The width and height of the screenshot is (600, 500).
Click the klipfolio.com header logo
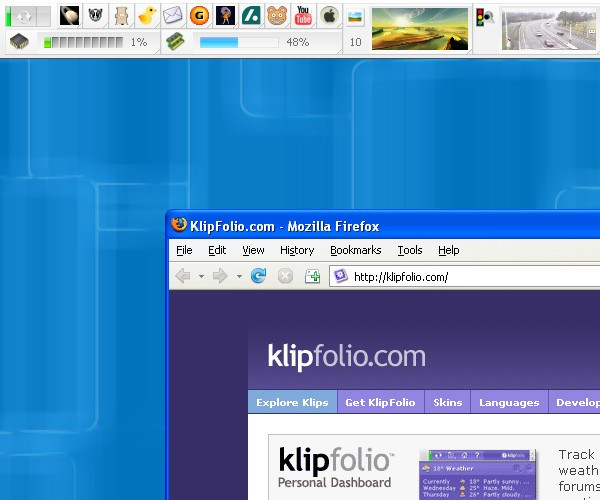(x=347, y=357)
